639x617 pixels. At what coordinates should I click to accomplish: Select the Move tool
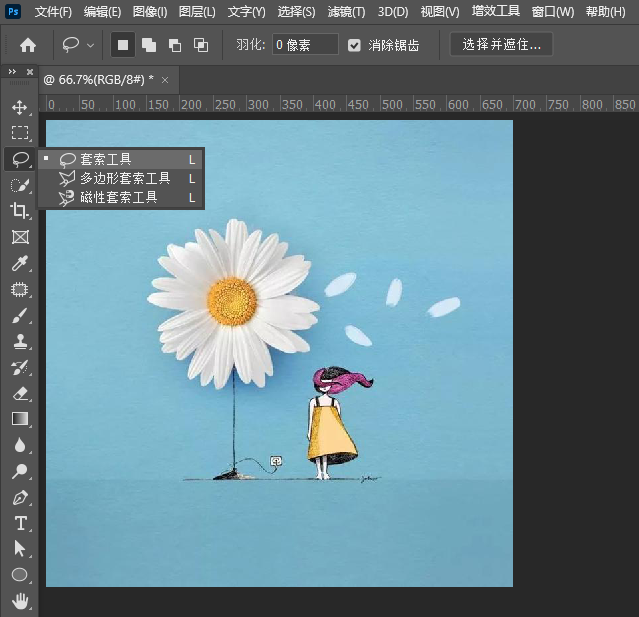coord(19,107)
